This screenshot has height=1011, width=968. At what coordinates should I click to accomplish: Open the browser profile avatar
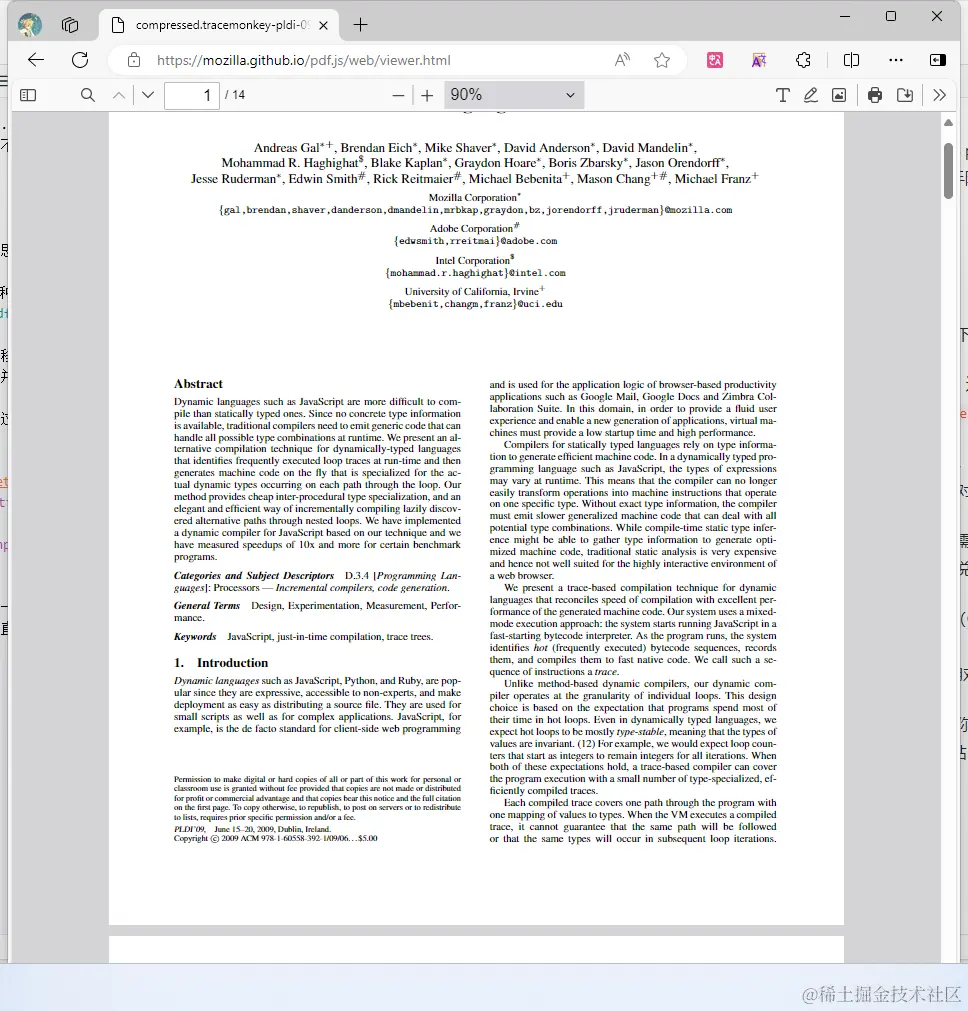tap(30, 25)
